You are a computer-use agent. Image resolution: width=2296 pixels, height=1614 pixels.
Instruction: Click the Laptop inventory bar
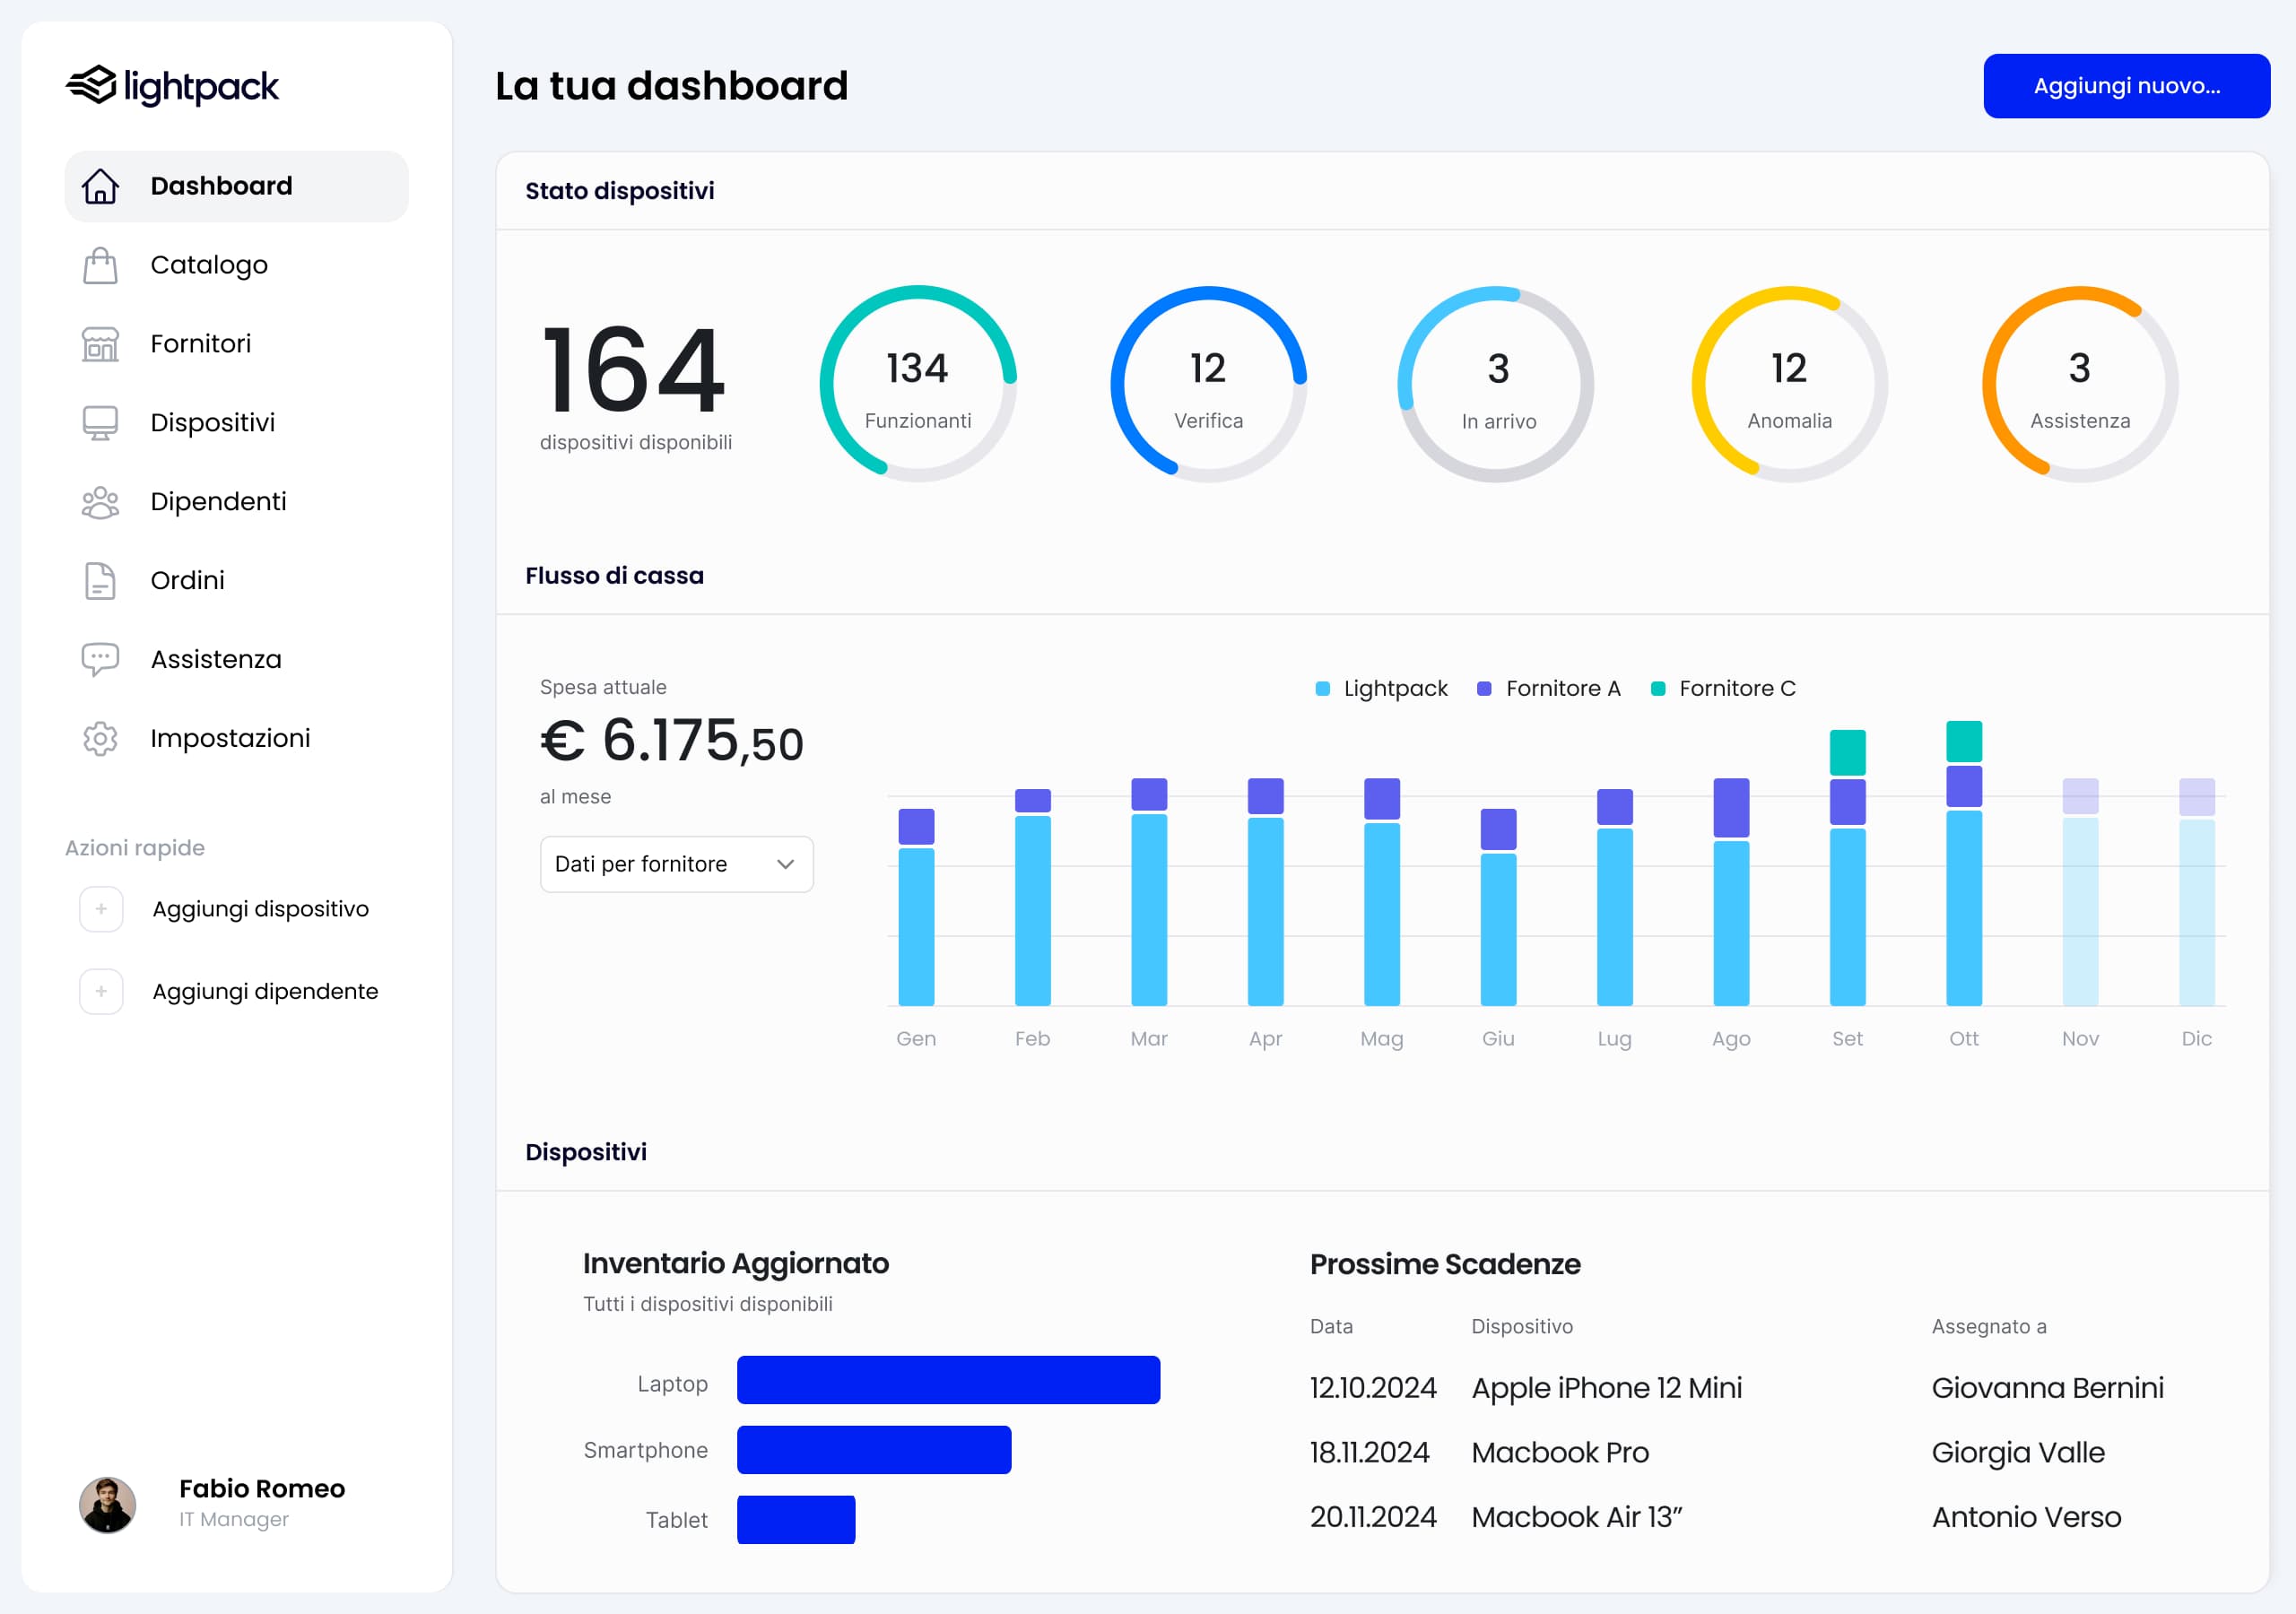[948, 1380]
